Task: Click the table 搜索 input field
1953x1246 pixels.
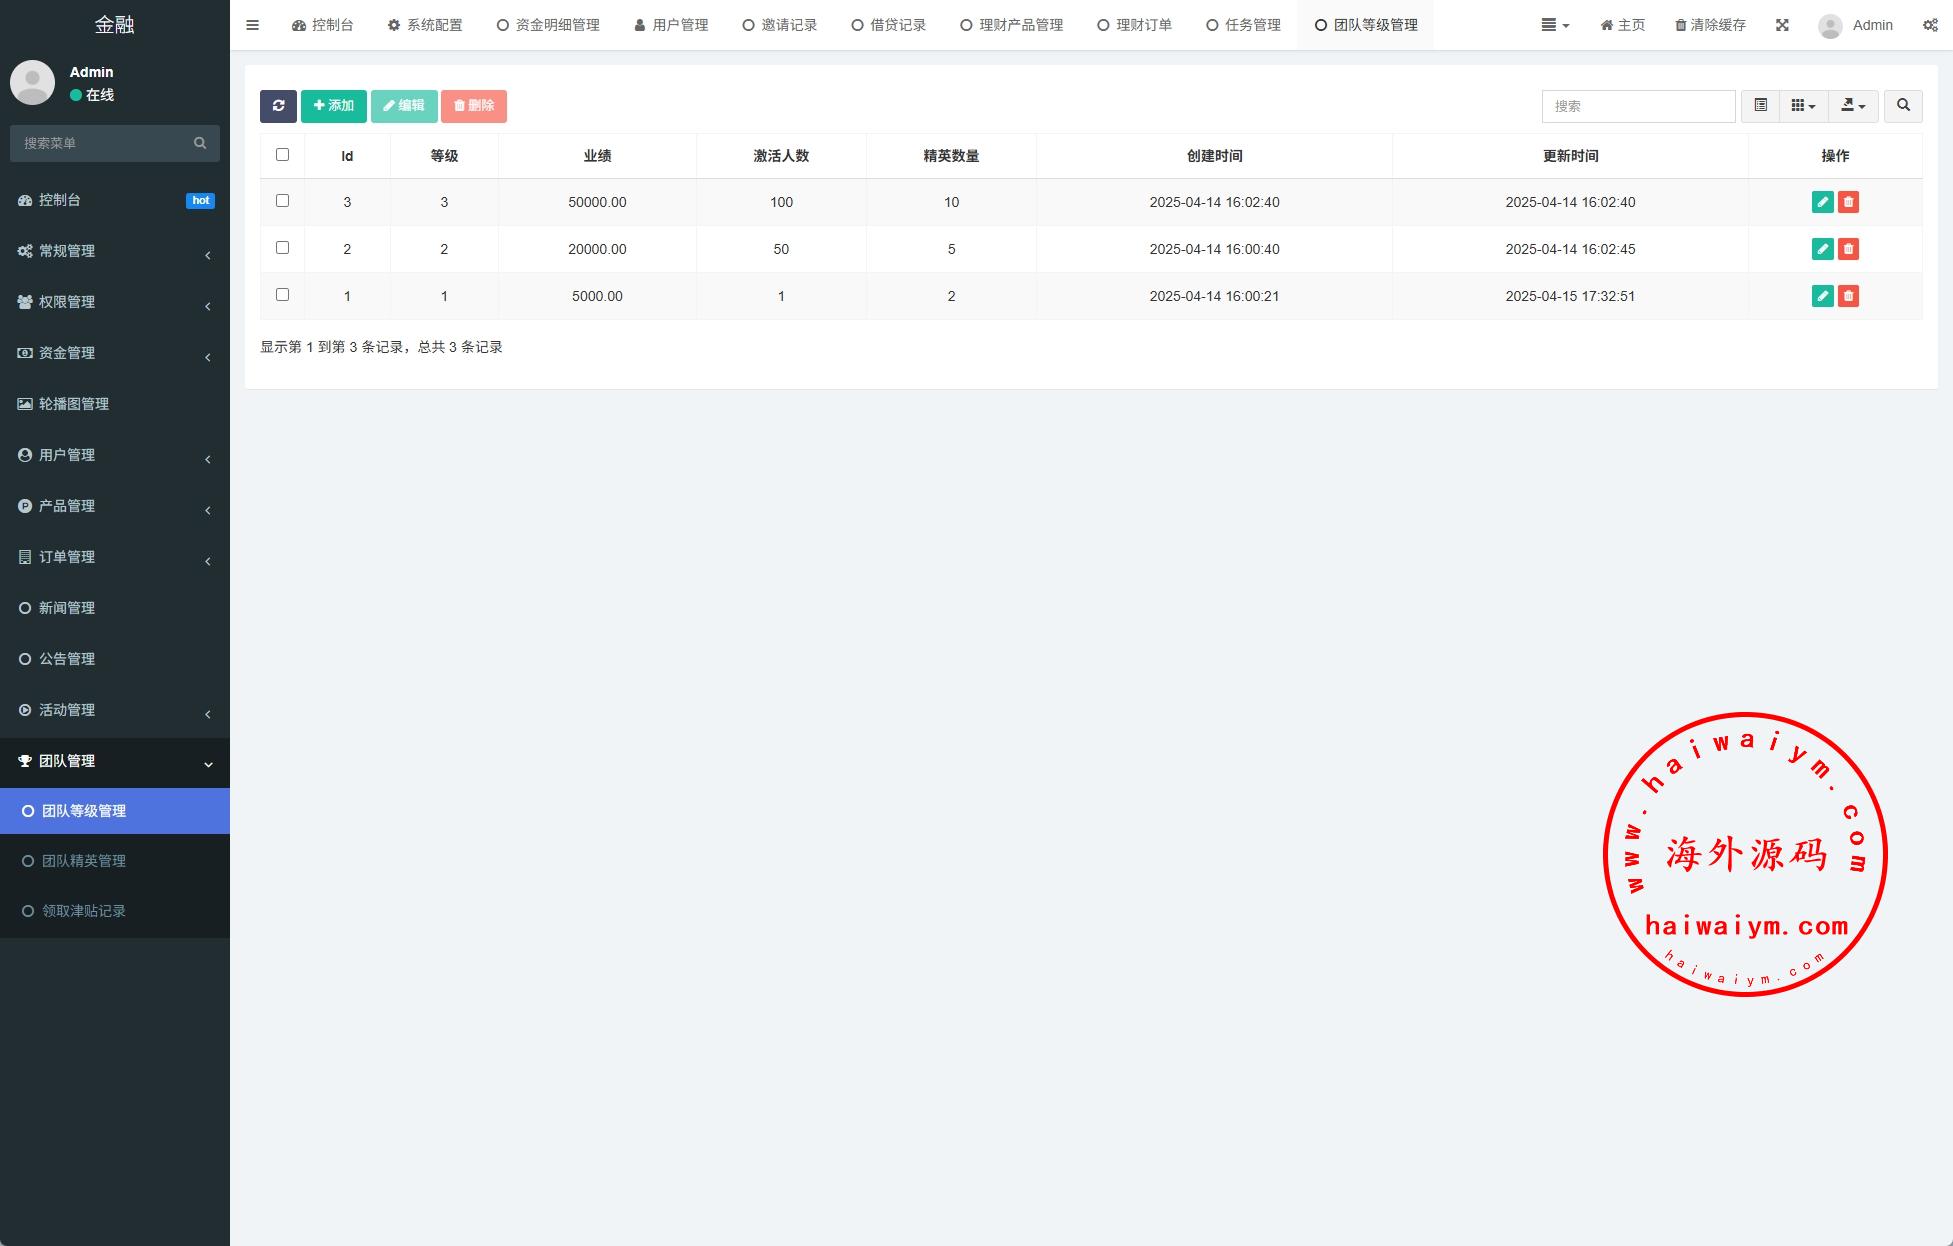Action: pos(1637,106)
